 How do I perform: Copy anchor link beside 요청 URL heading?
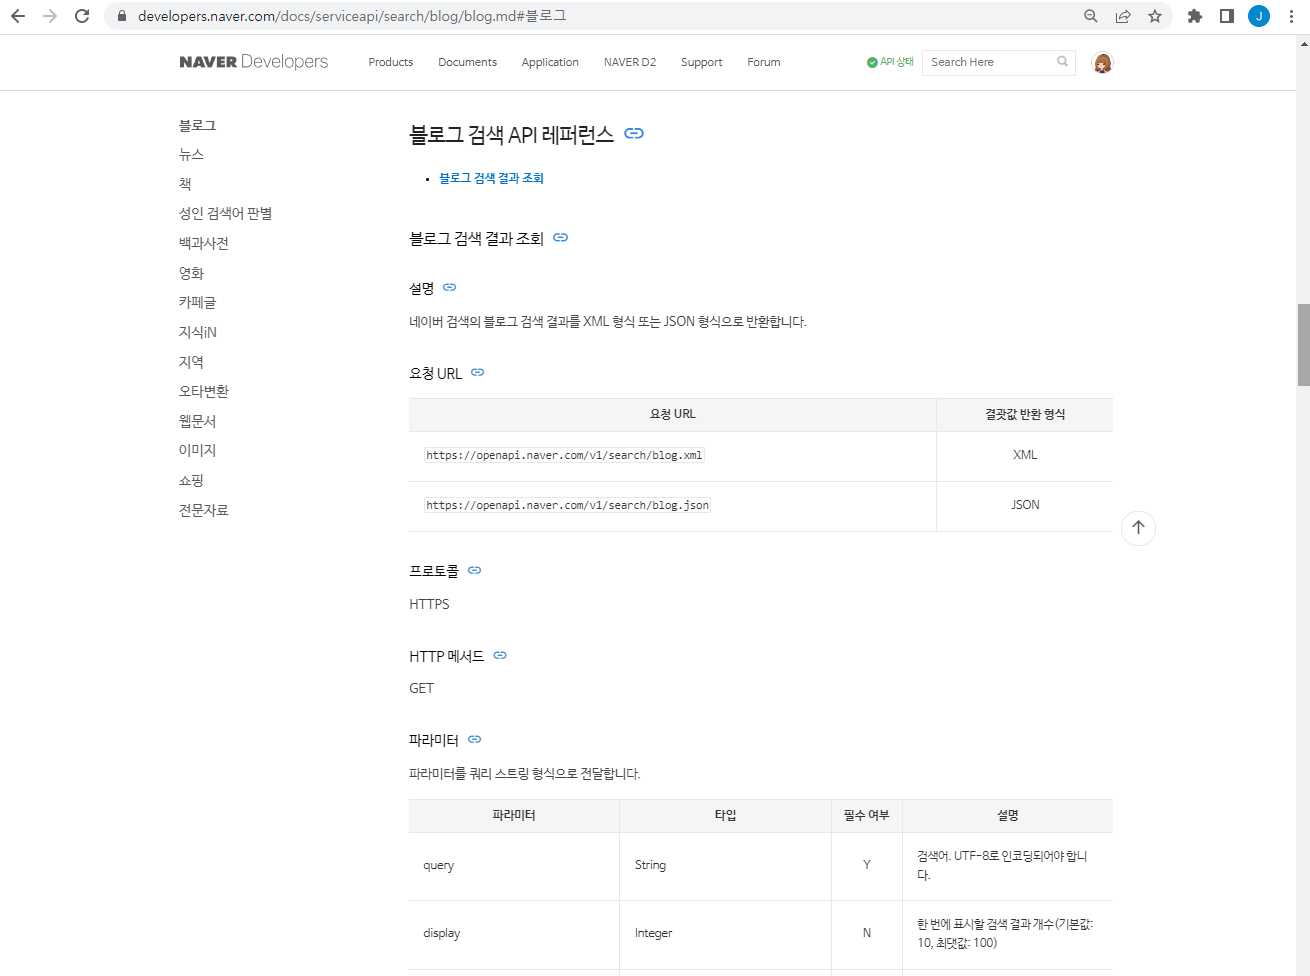pos(477,372)
